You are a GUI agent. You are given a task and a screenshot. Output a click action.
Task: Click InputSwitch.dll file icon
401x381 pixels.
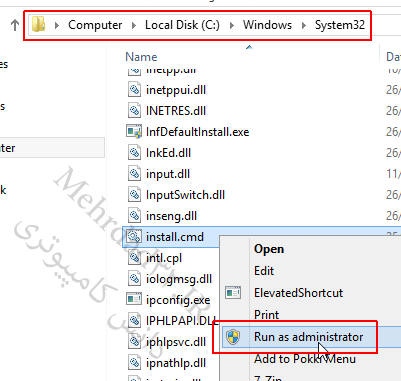click(x=134, y=195)
